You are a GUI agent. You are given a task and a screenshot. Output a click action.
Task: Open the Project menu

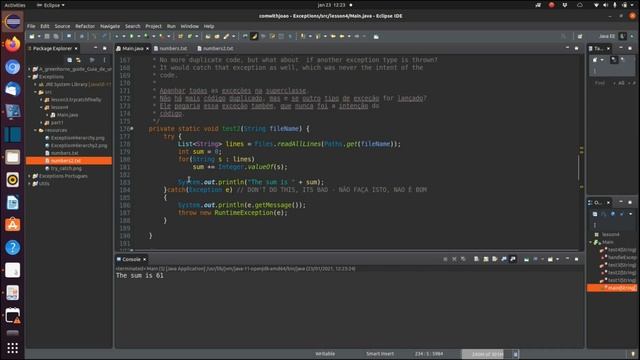click(153, 26)
